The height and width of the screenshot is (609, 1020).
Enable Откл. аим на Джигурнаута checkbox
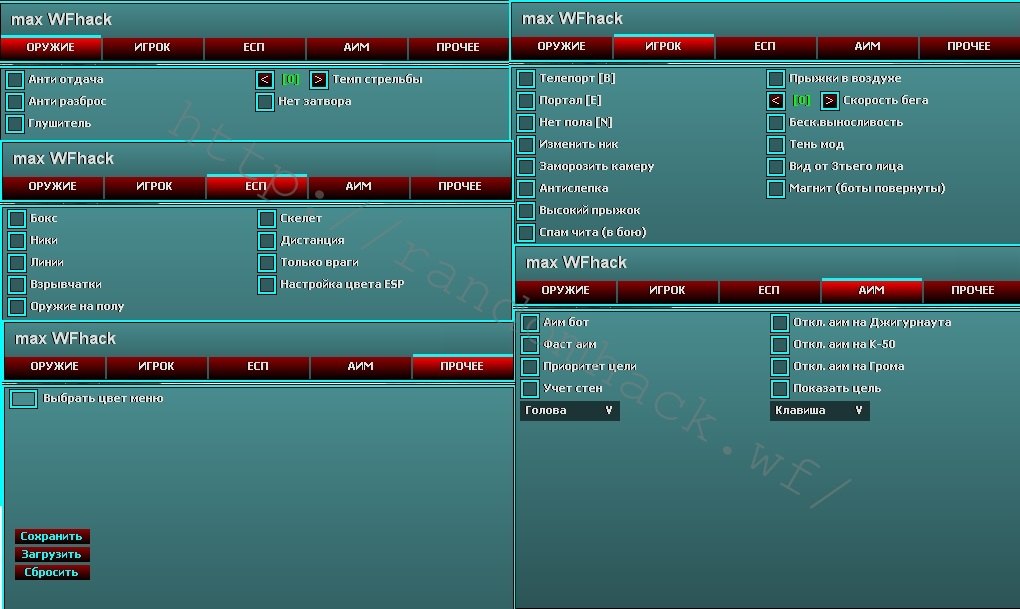(x=779, y=323)
